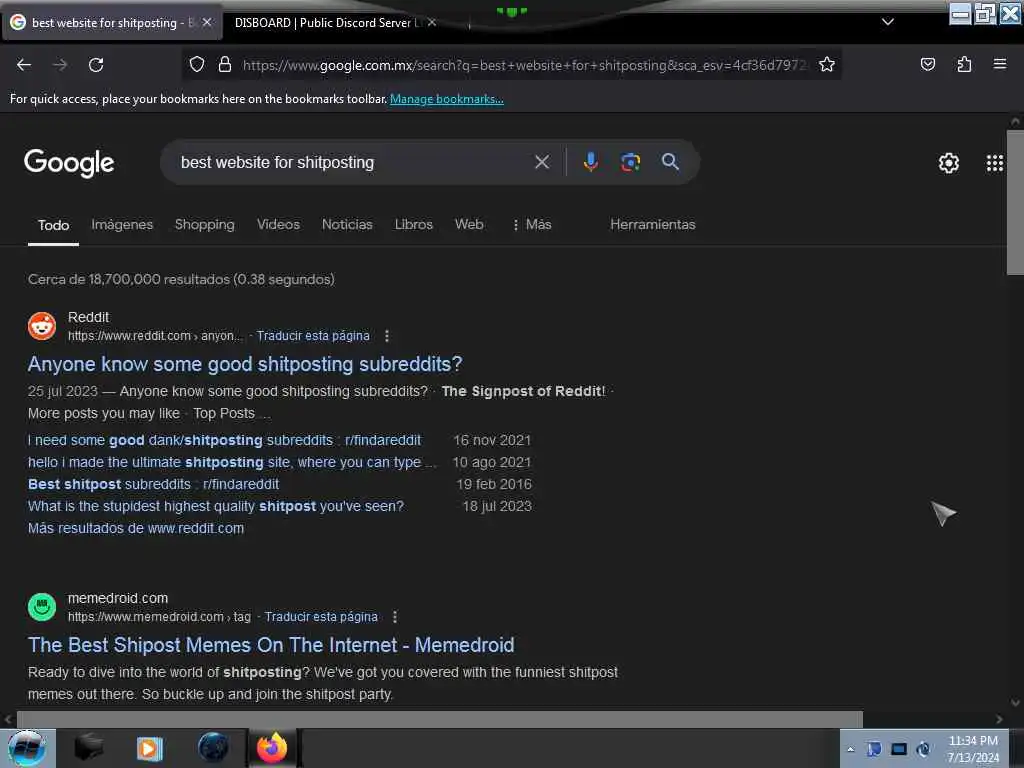This screenshot has height=768, width=1024.
Task: Open Firefox from the taskbar
Action: (272, 748)
